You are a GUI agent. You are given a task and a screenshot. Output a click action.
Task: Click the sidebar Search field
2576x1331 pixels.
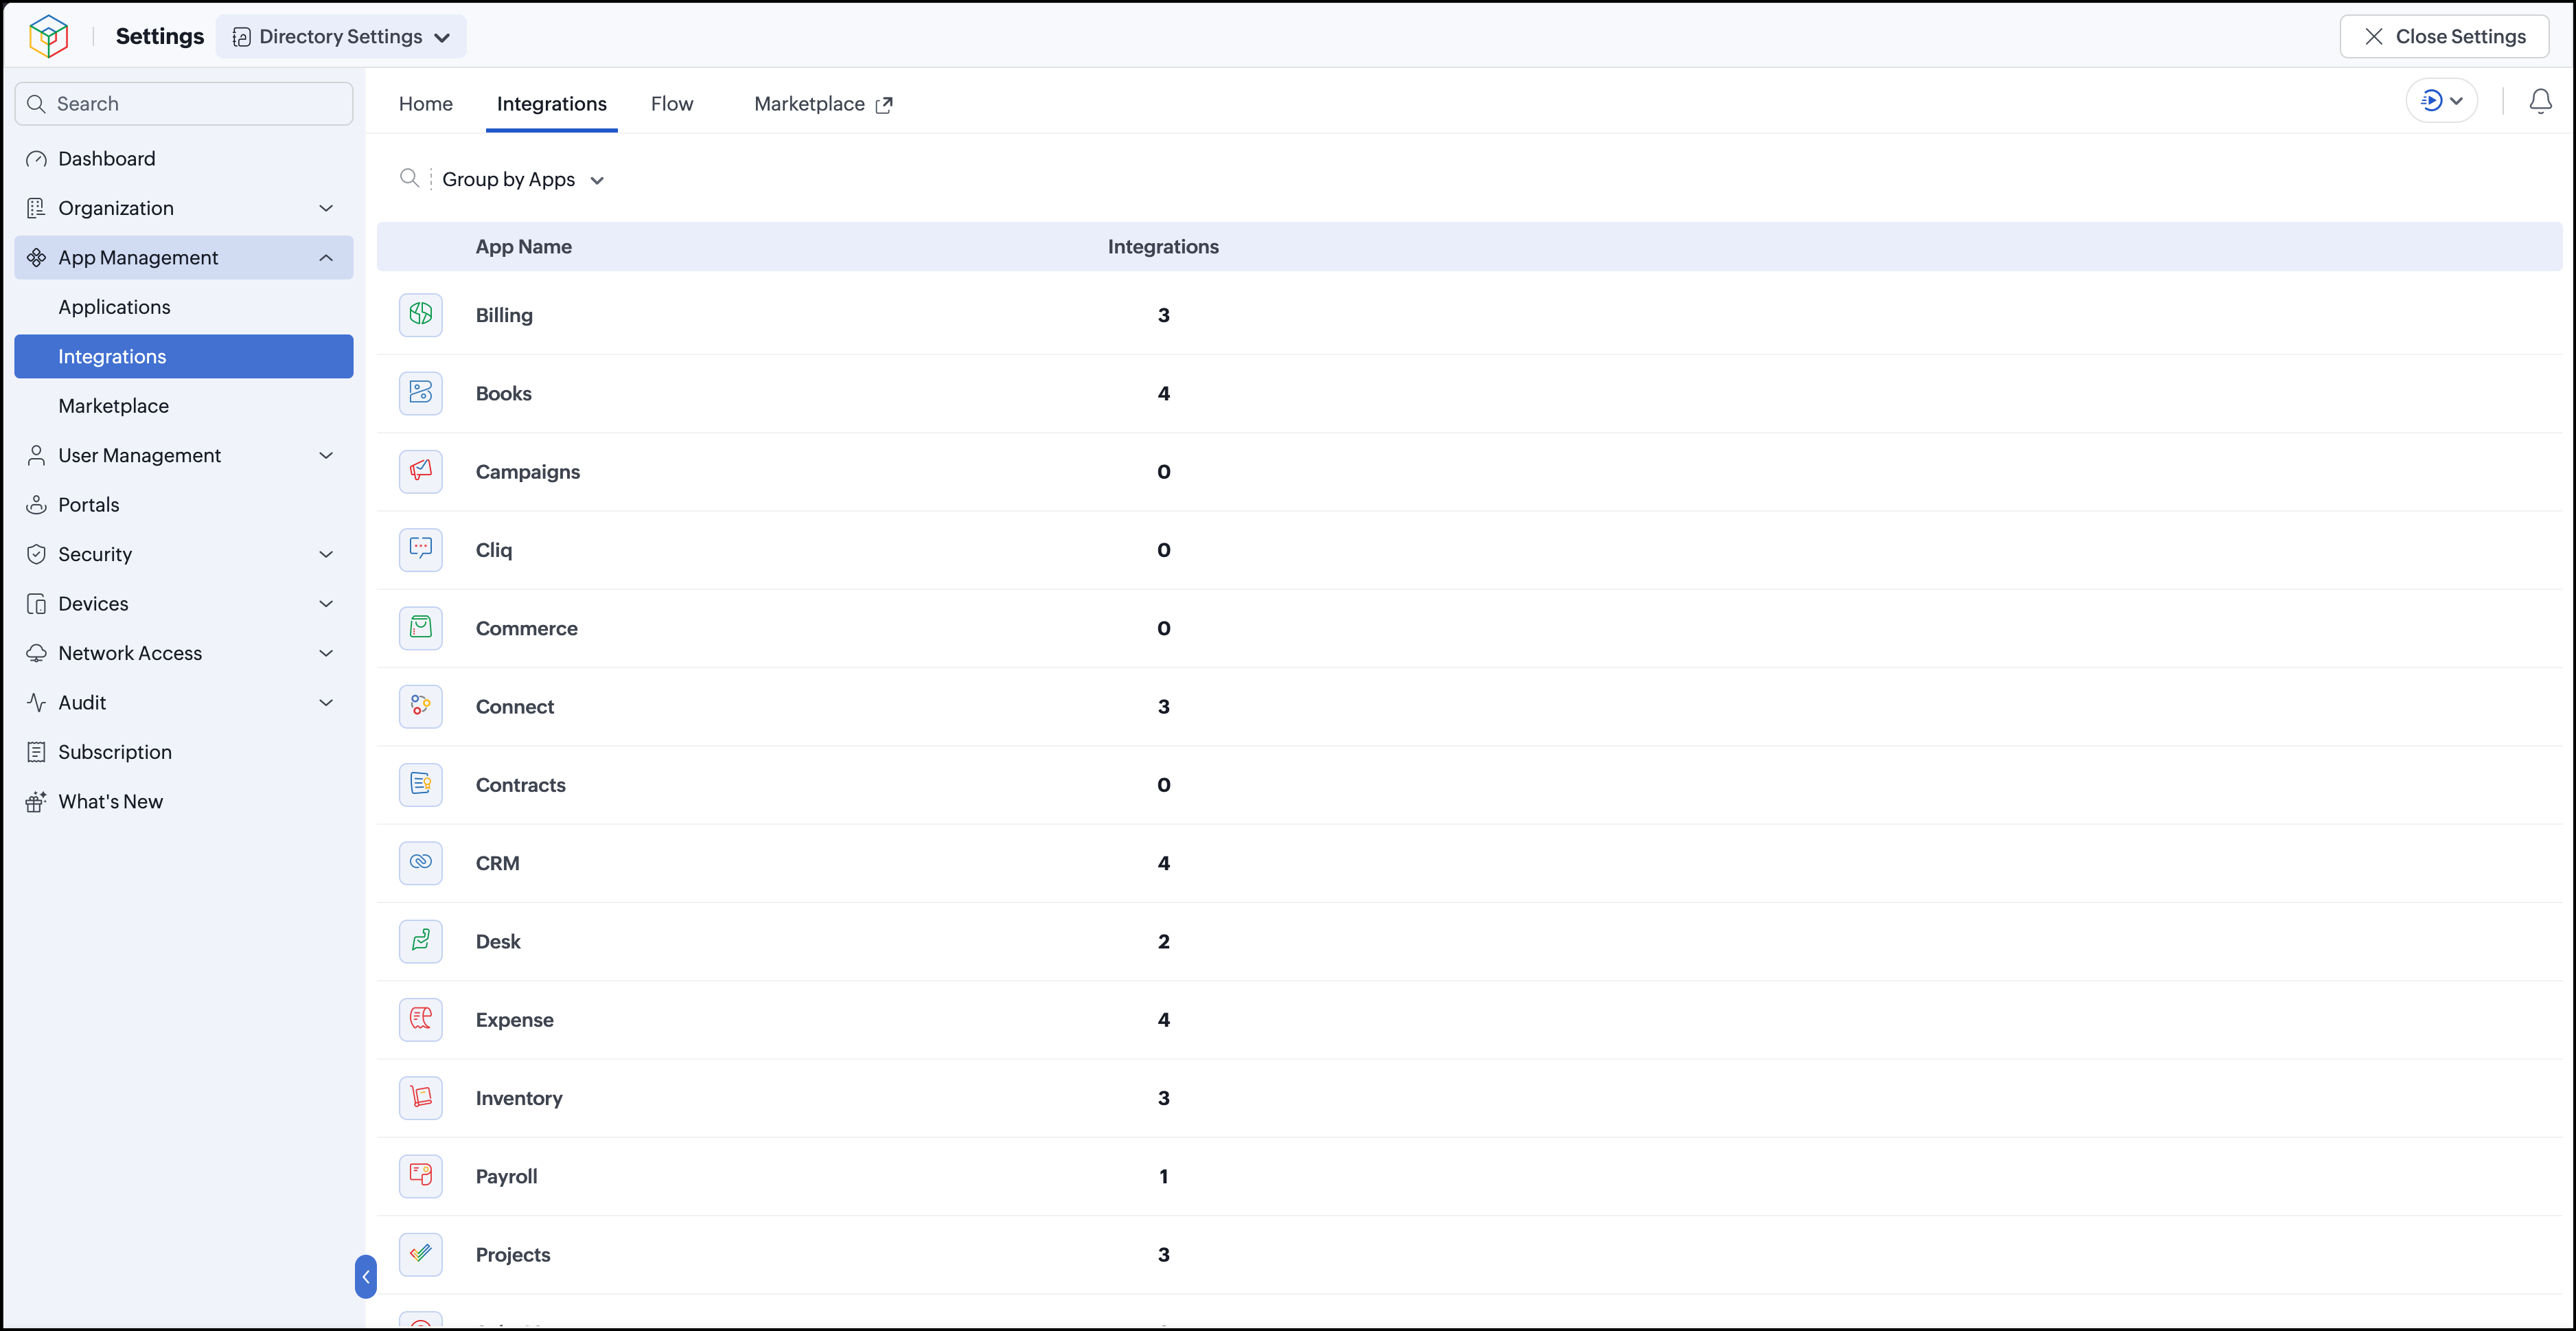coord(184,104)
